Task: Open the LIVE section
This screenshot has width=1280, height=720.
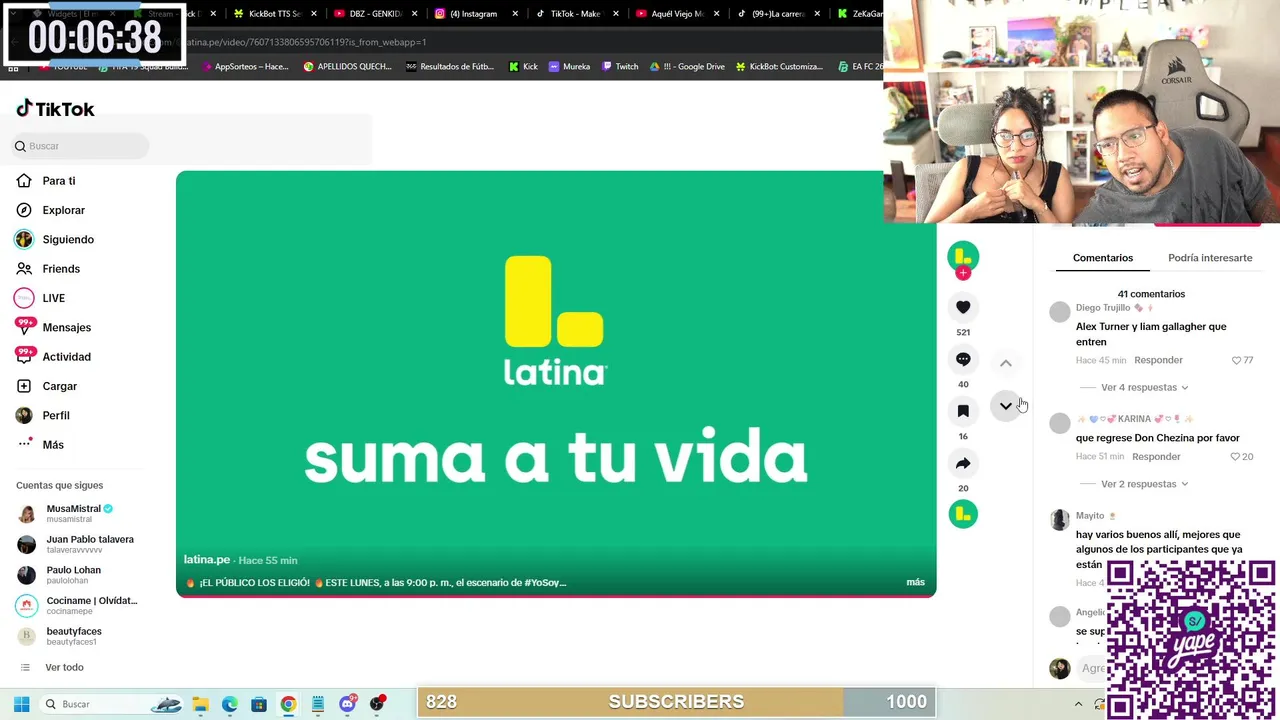Action: point(40,298)
